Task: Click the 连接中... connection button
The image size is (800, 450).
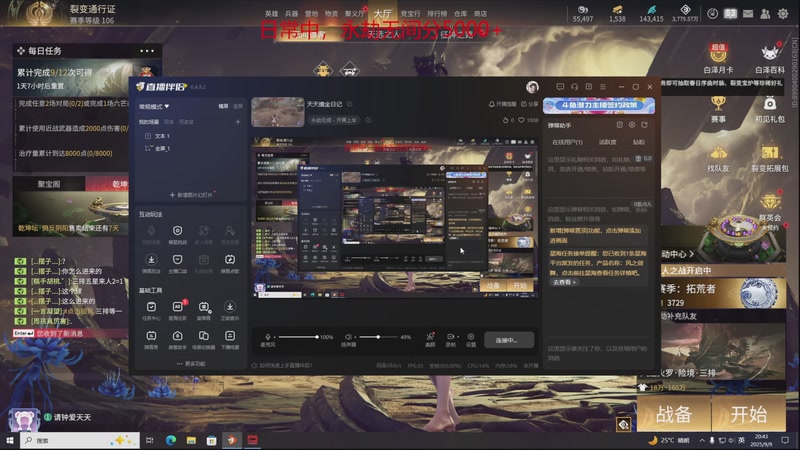Action: [508, 340]
